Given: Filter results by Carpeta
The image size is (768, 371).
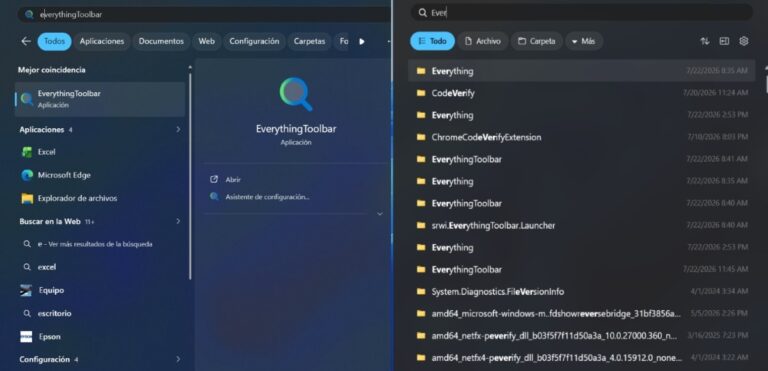Looking at the screenshot, I should pyautogui.click(x=537, y=41).
